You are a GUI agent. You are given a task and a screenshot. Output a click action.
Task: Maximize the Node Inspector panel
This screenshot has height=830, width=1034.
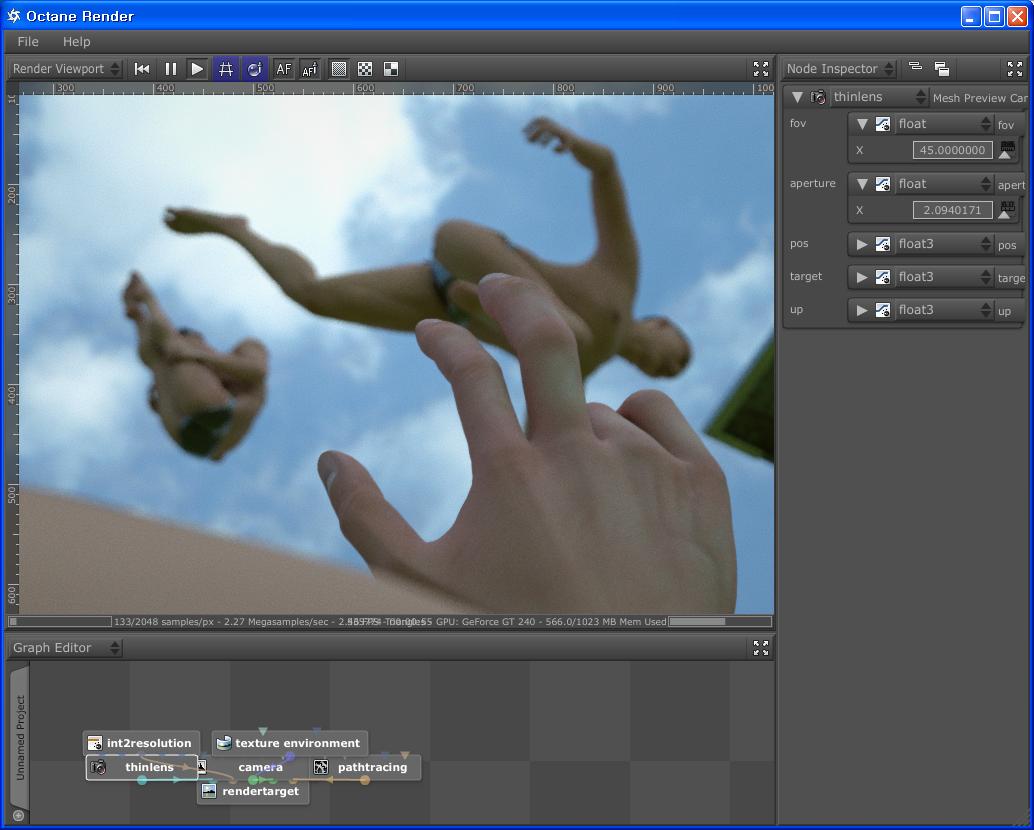tap(1015, 69)
